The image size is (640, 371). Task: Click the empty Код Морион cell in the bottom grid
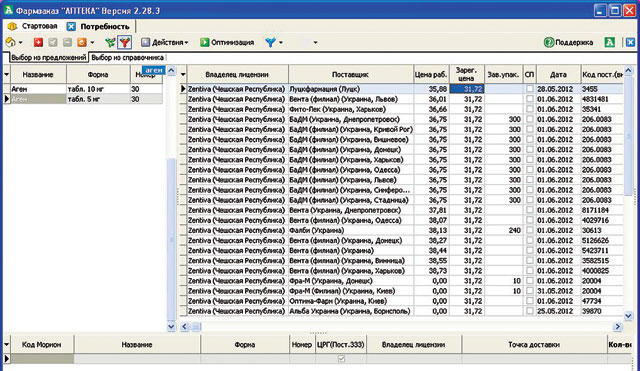[x=42, y=359]
